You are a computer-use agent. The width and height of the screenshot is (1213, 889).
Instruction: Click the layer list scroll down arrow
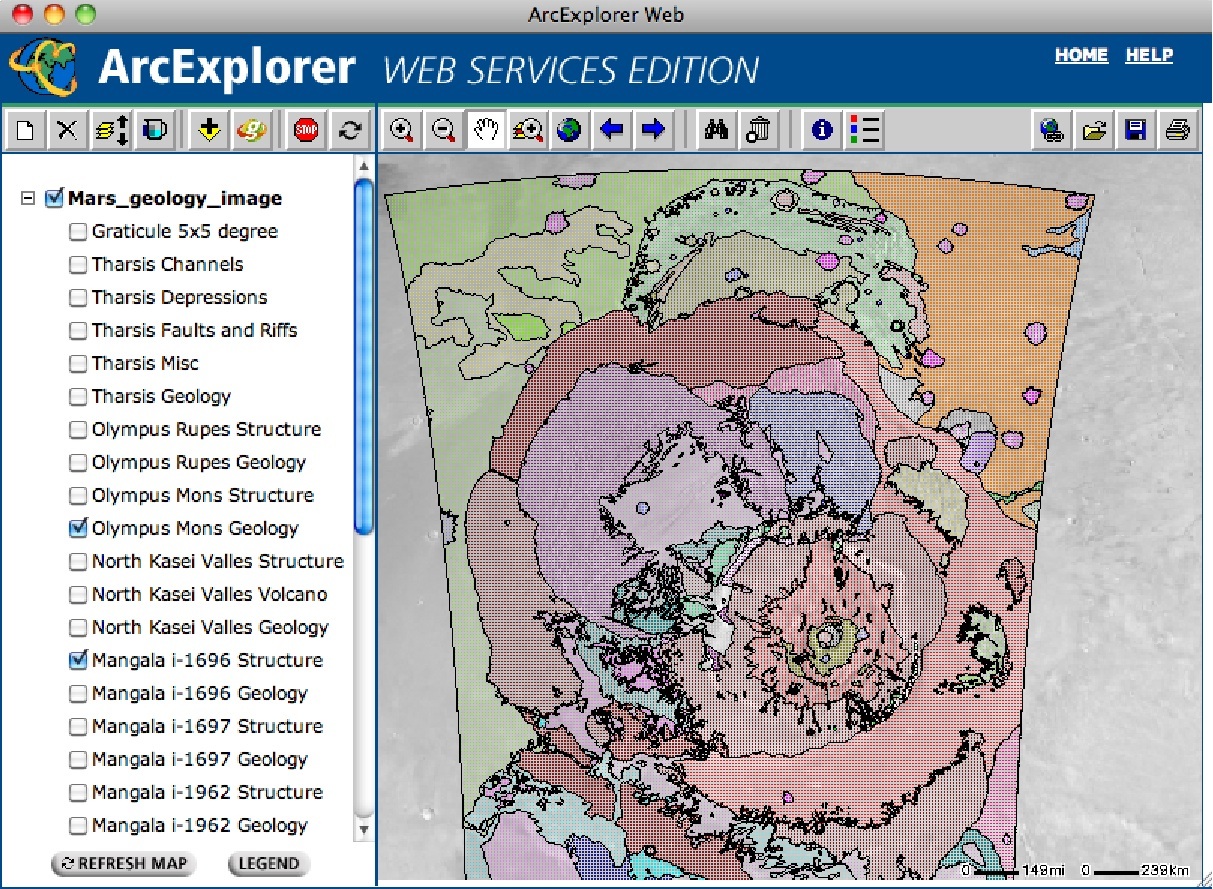pos(364,830)
